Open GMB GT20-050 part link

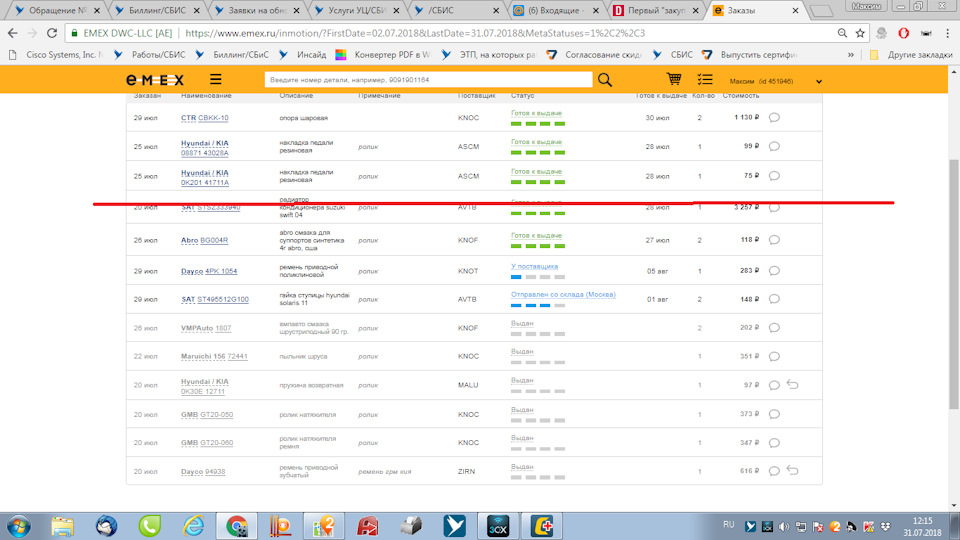click(x=207, y=414)
